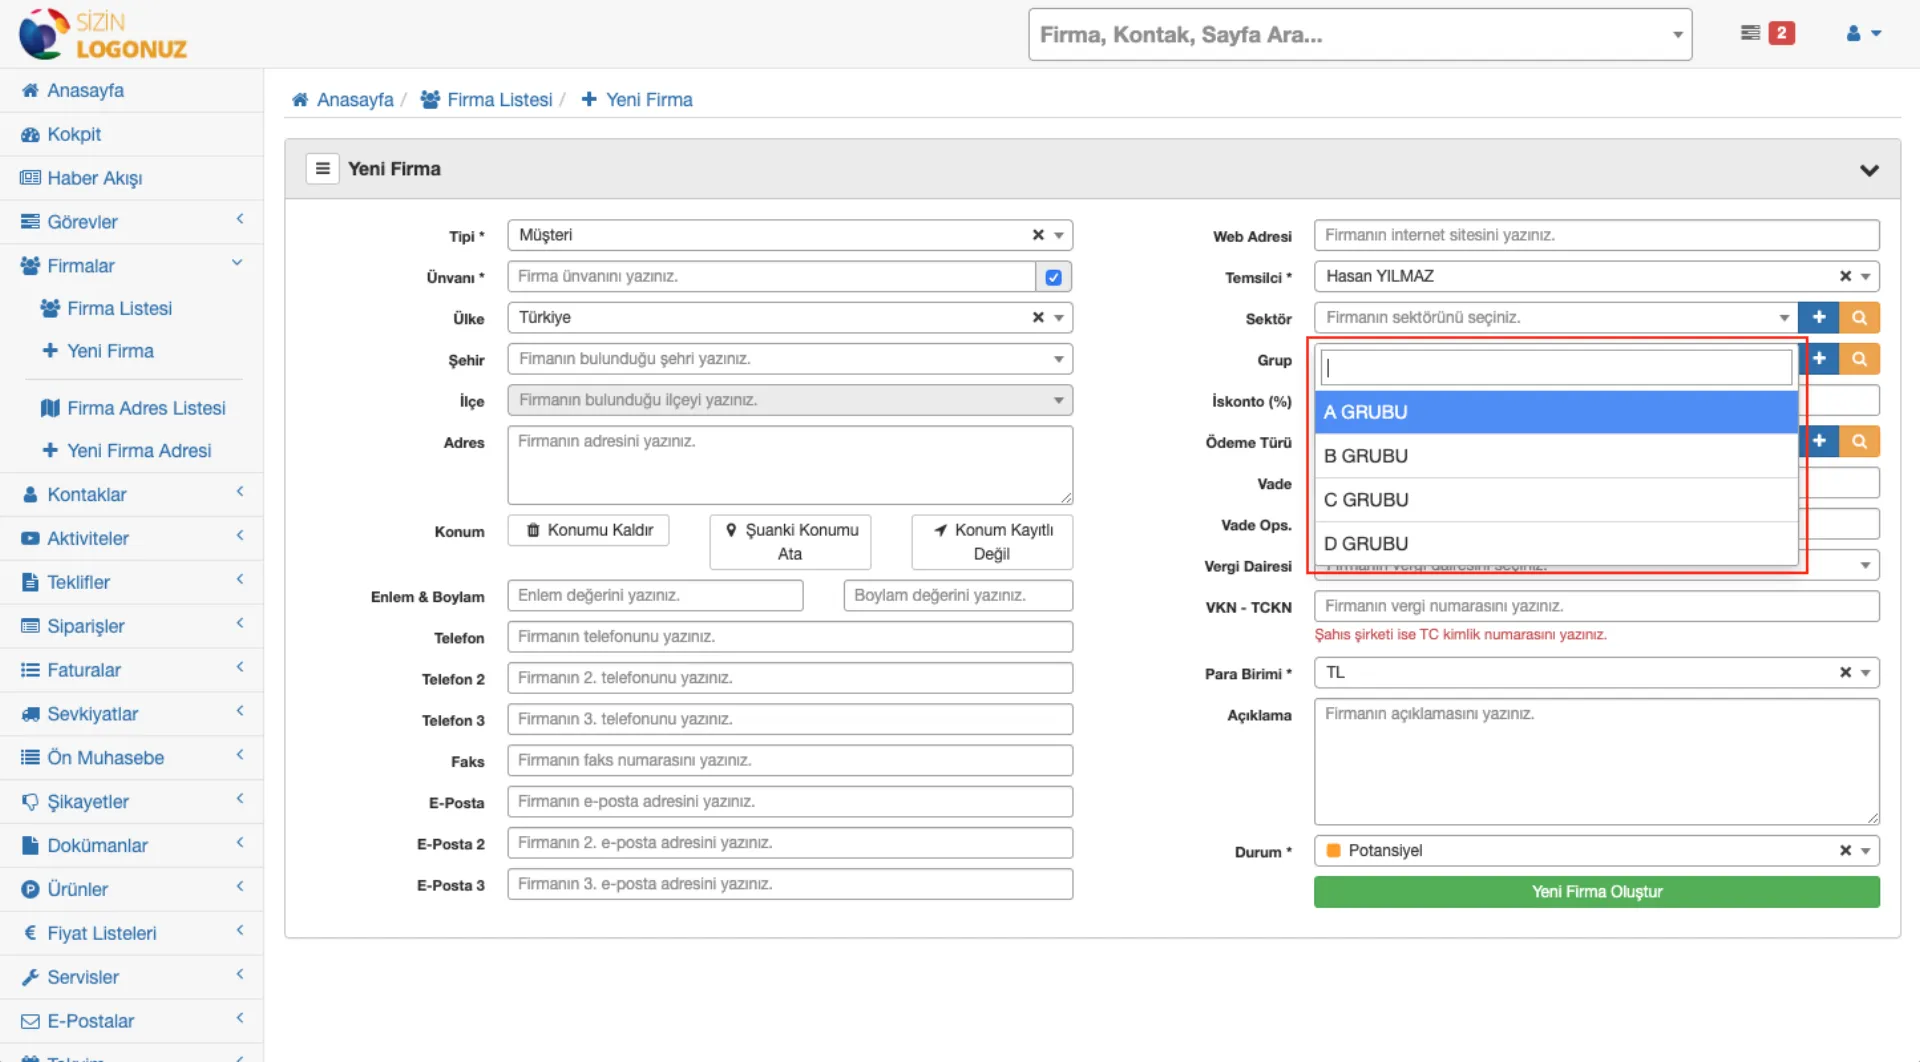Viewport: 1920px width, 1062px height.
Task: Clear the Ülke Türkiye selection with X
Action: 1038,317
